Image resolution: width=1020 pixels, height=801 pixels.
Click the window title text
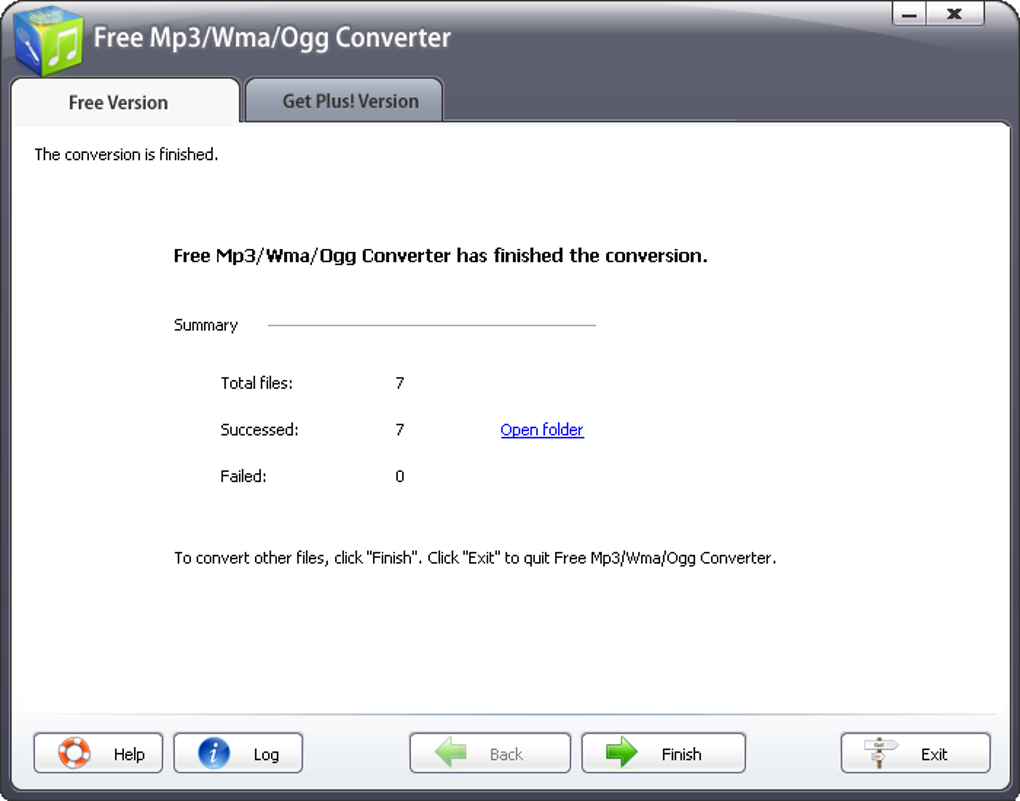[272, 38]
